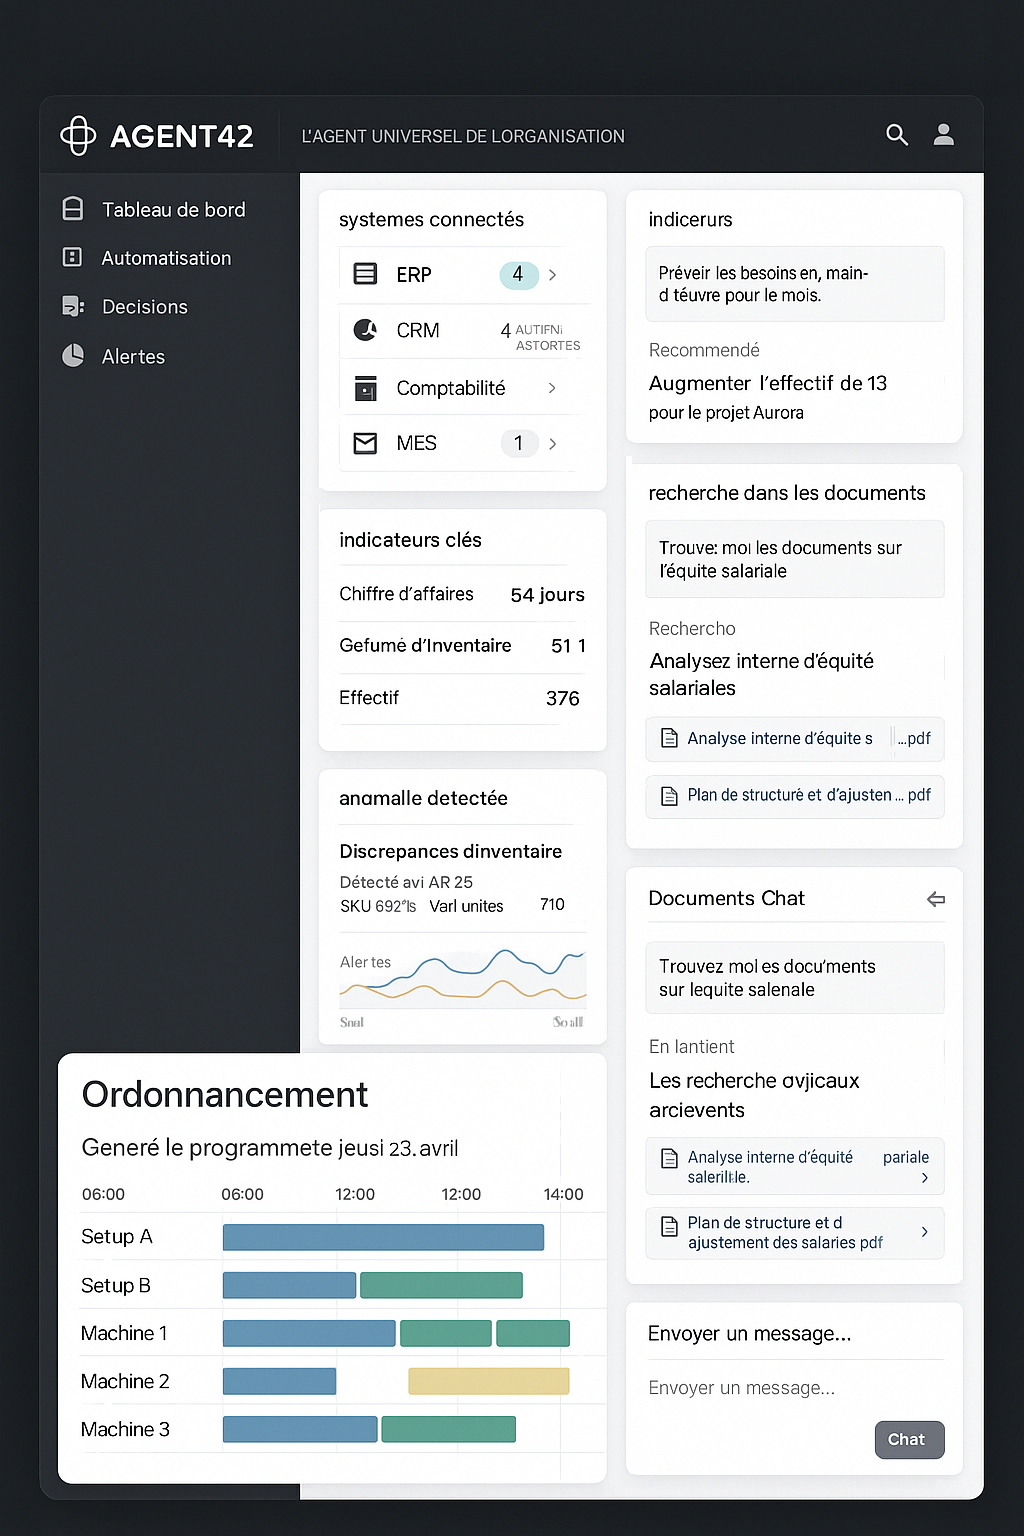1024x1536 pixels.
Task: Open Analyse interne d'équite pdf result
Action: point(794,739)
